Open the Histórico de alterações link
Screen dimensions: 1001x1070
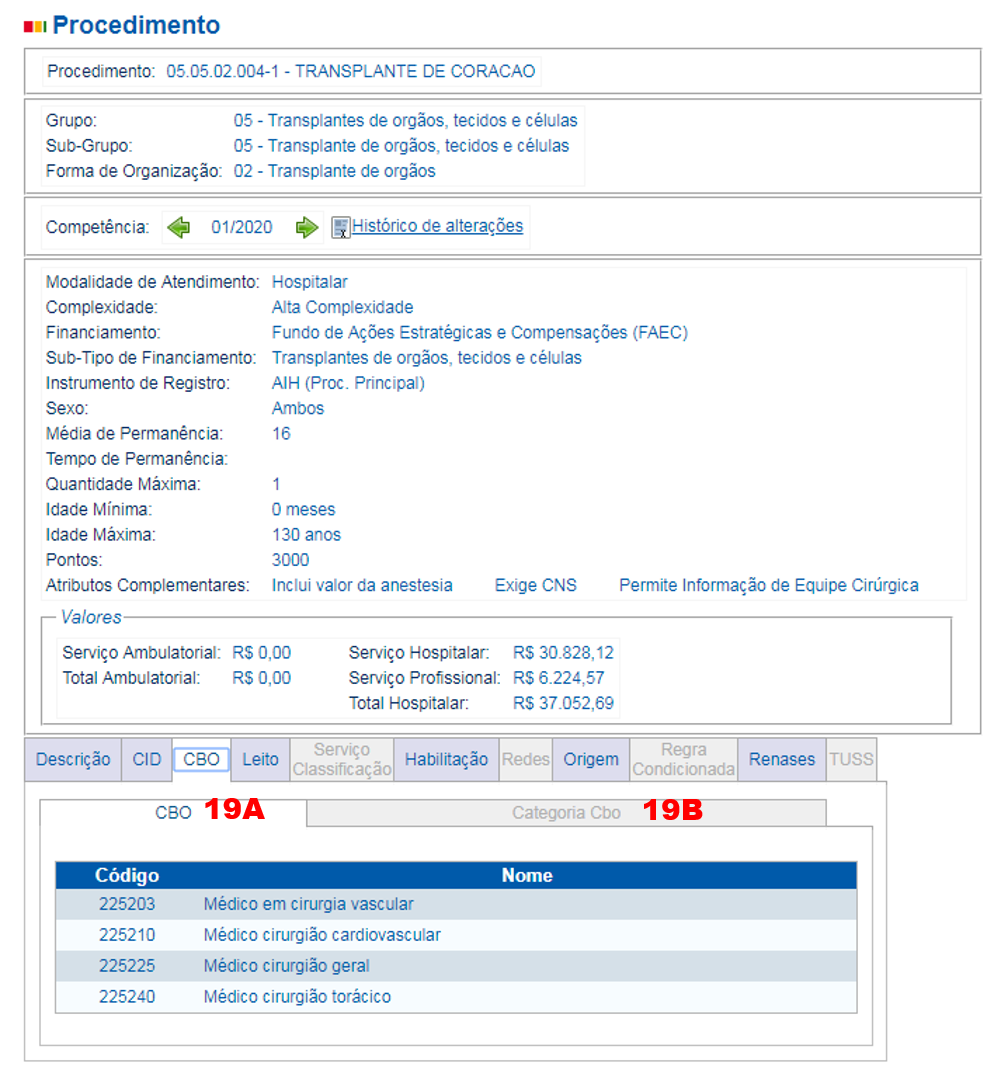tap(437, 226)
